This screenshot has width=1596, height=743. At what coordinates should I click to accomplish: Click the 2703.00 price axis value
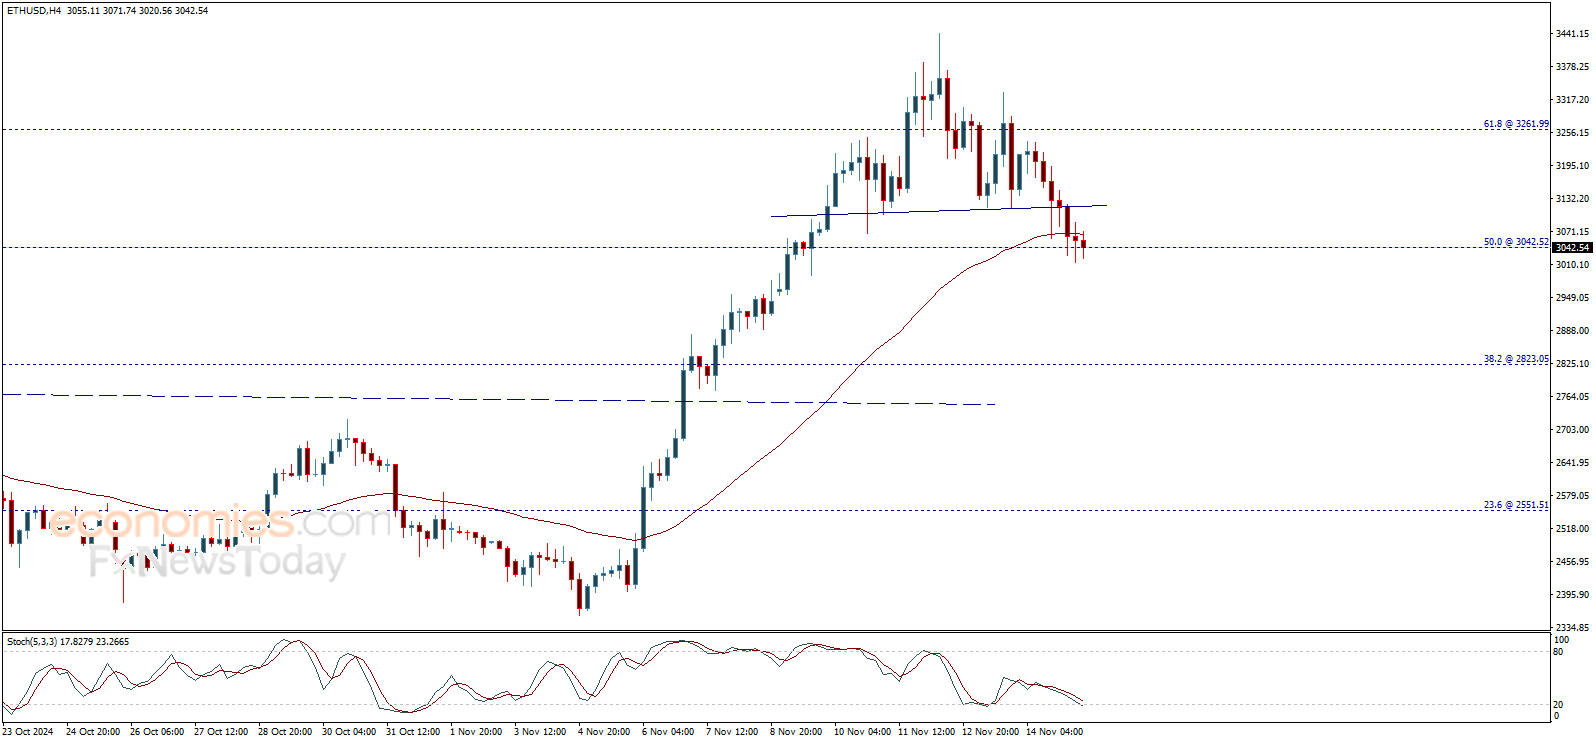pos(1572,430)
